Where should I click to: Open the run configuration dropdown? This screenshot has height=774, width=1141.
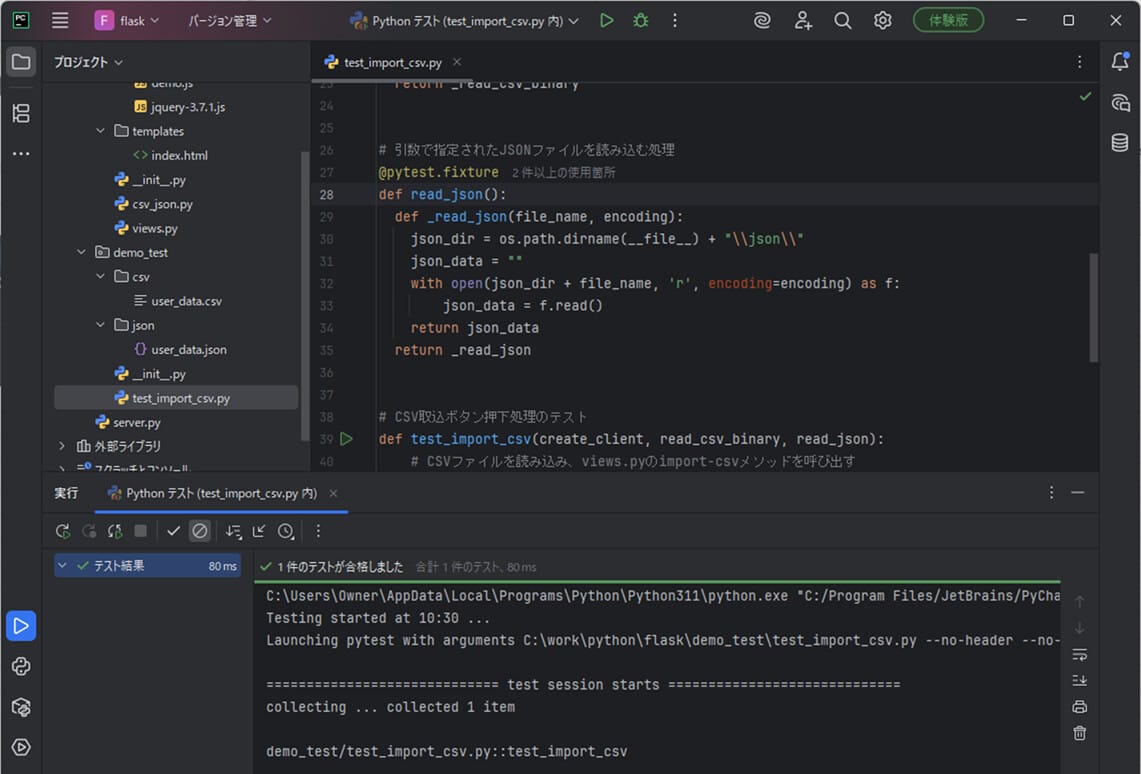(465, 21)
